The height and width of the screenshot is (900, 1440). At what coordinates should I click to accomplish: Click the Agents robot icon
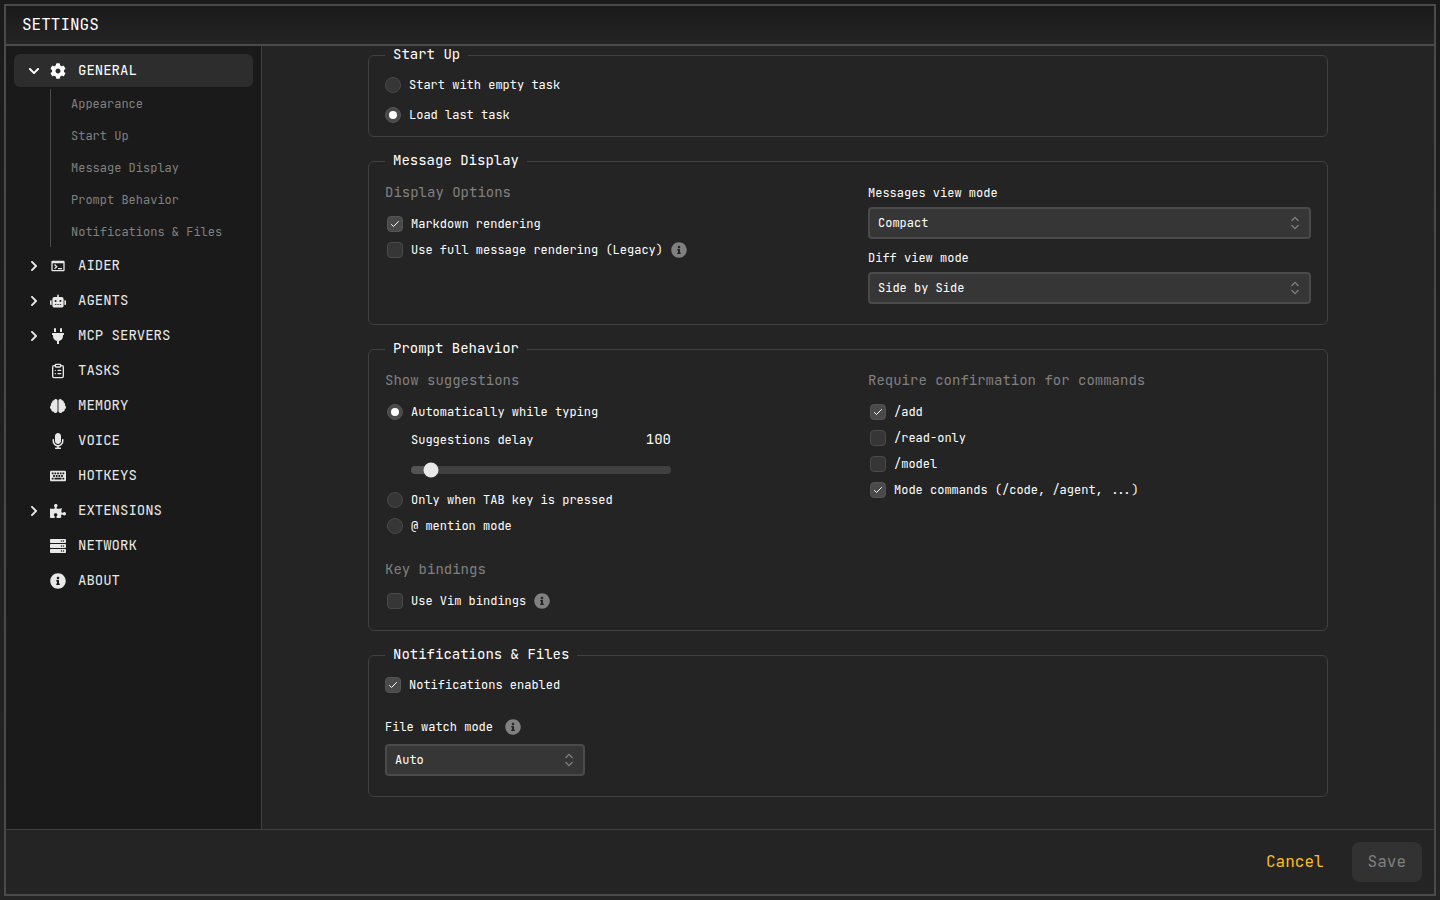pos(58,301)
